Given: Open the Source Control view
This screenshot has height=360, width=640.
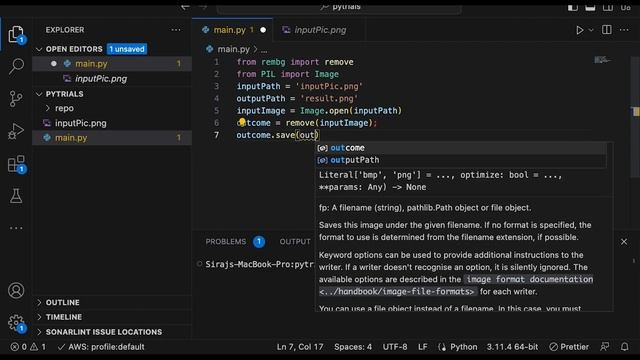Looking at the screenshot, I should point(16,99).
